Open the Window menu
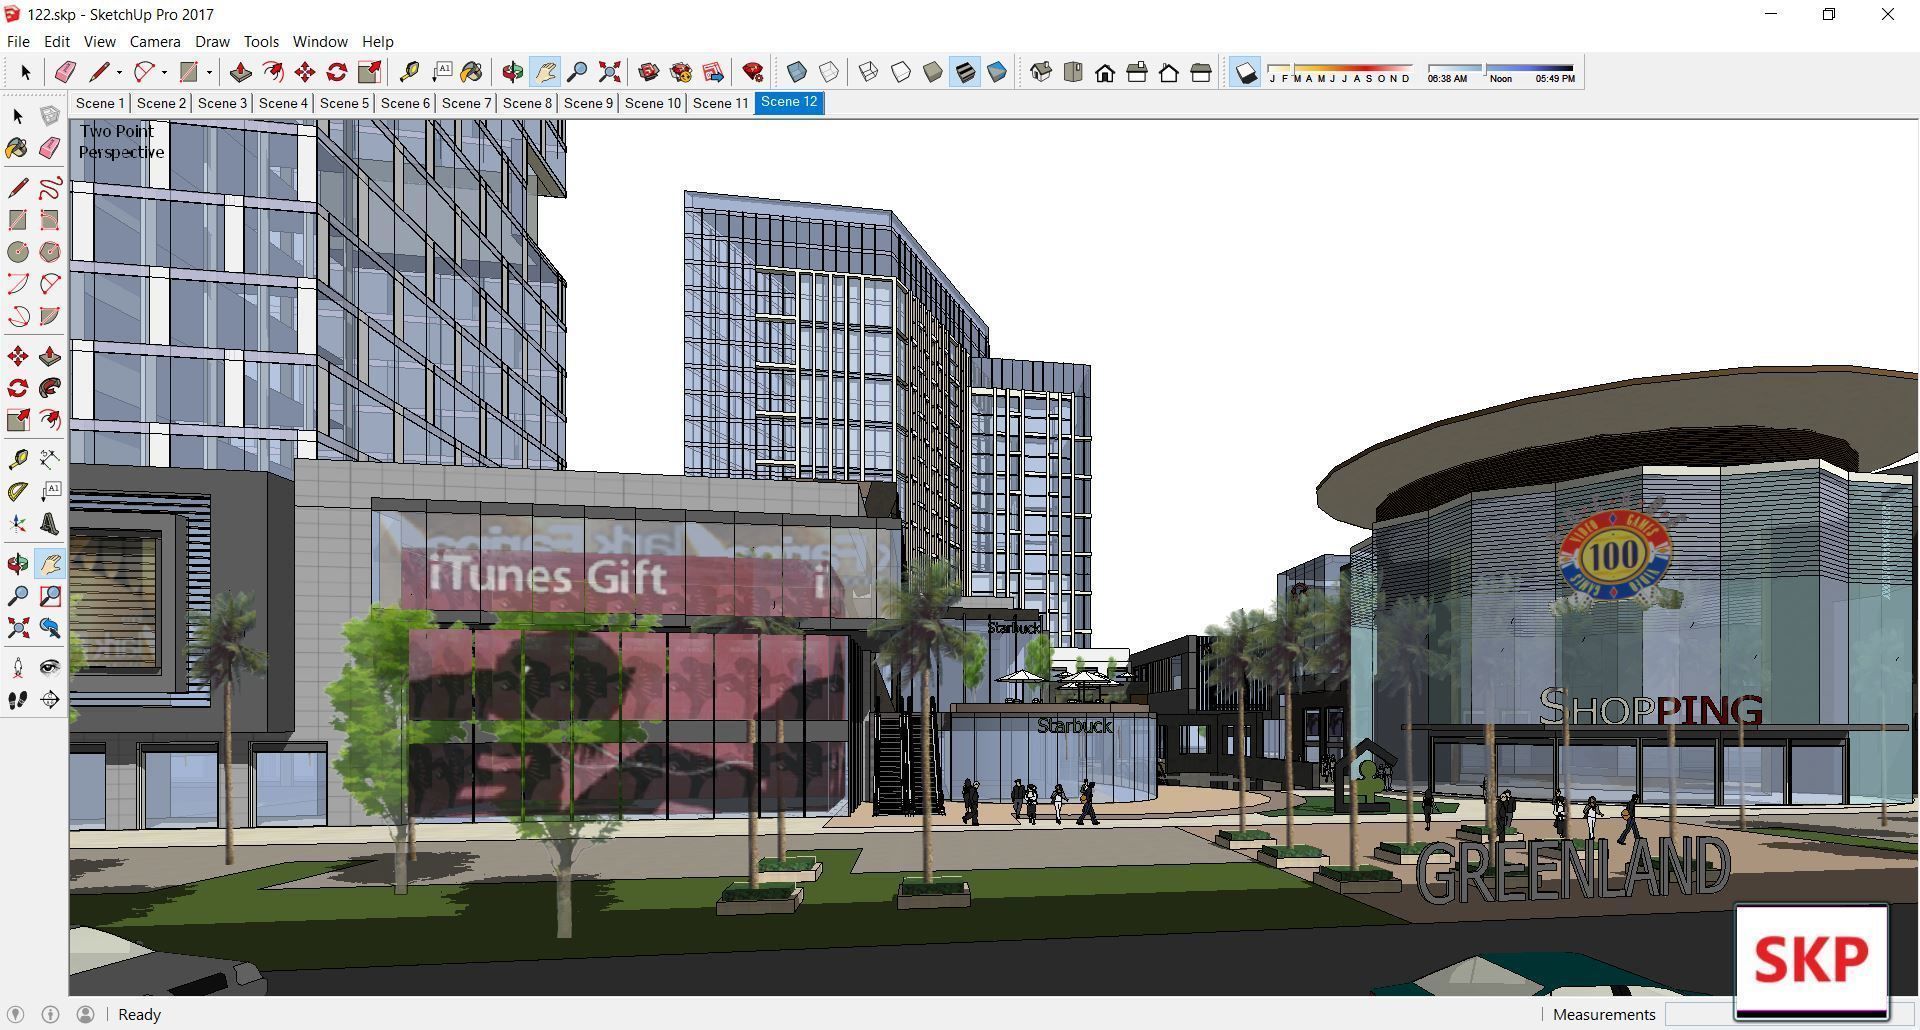The height and width of the screenshot is (1030, 1920). pos(320,42)
